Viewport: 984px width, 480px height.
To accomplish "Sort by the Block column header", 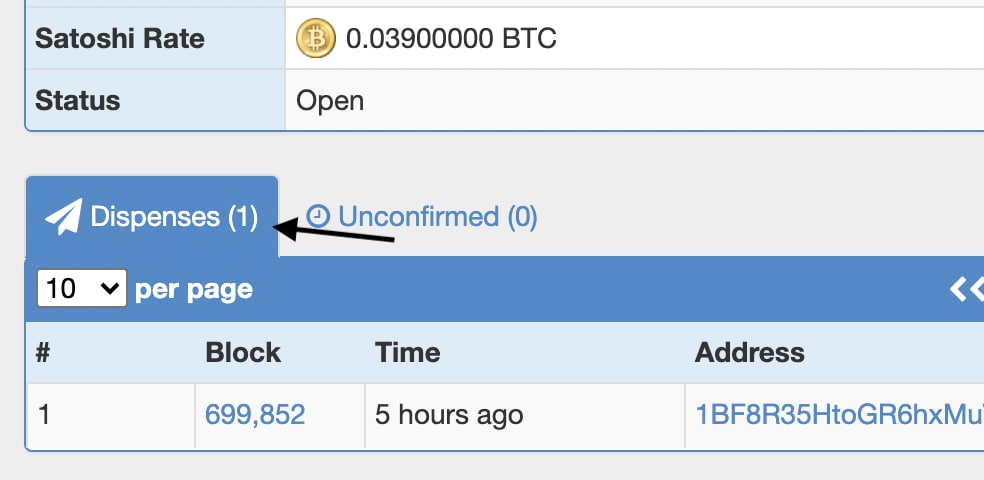I will pyautogui.click(x=243, y=353).
